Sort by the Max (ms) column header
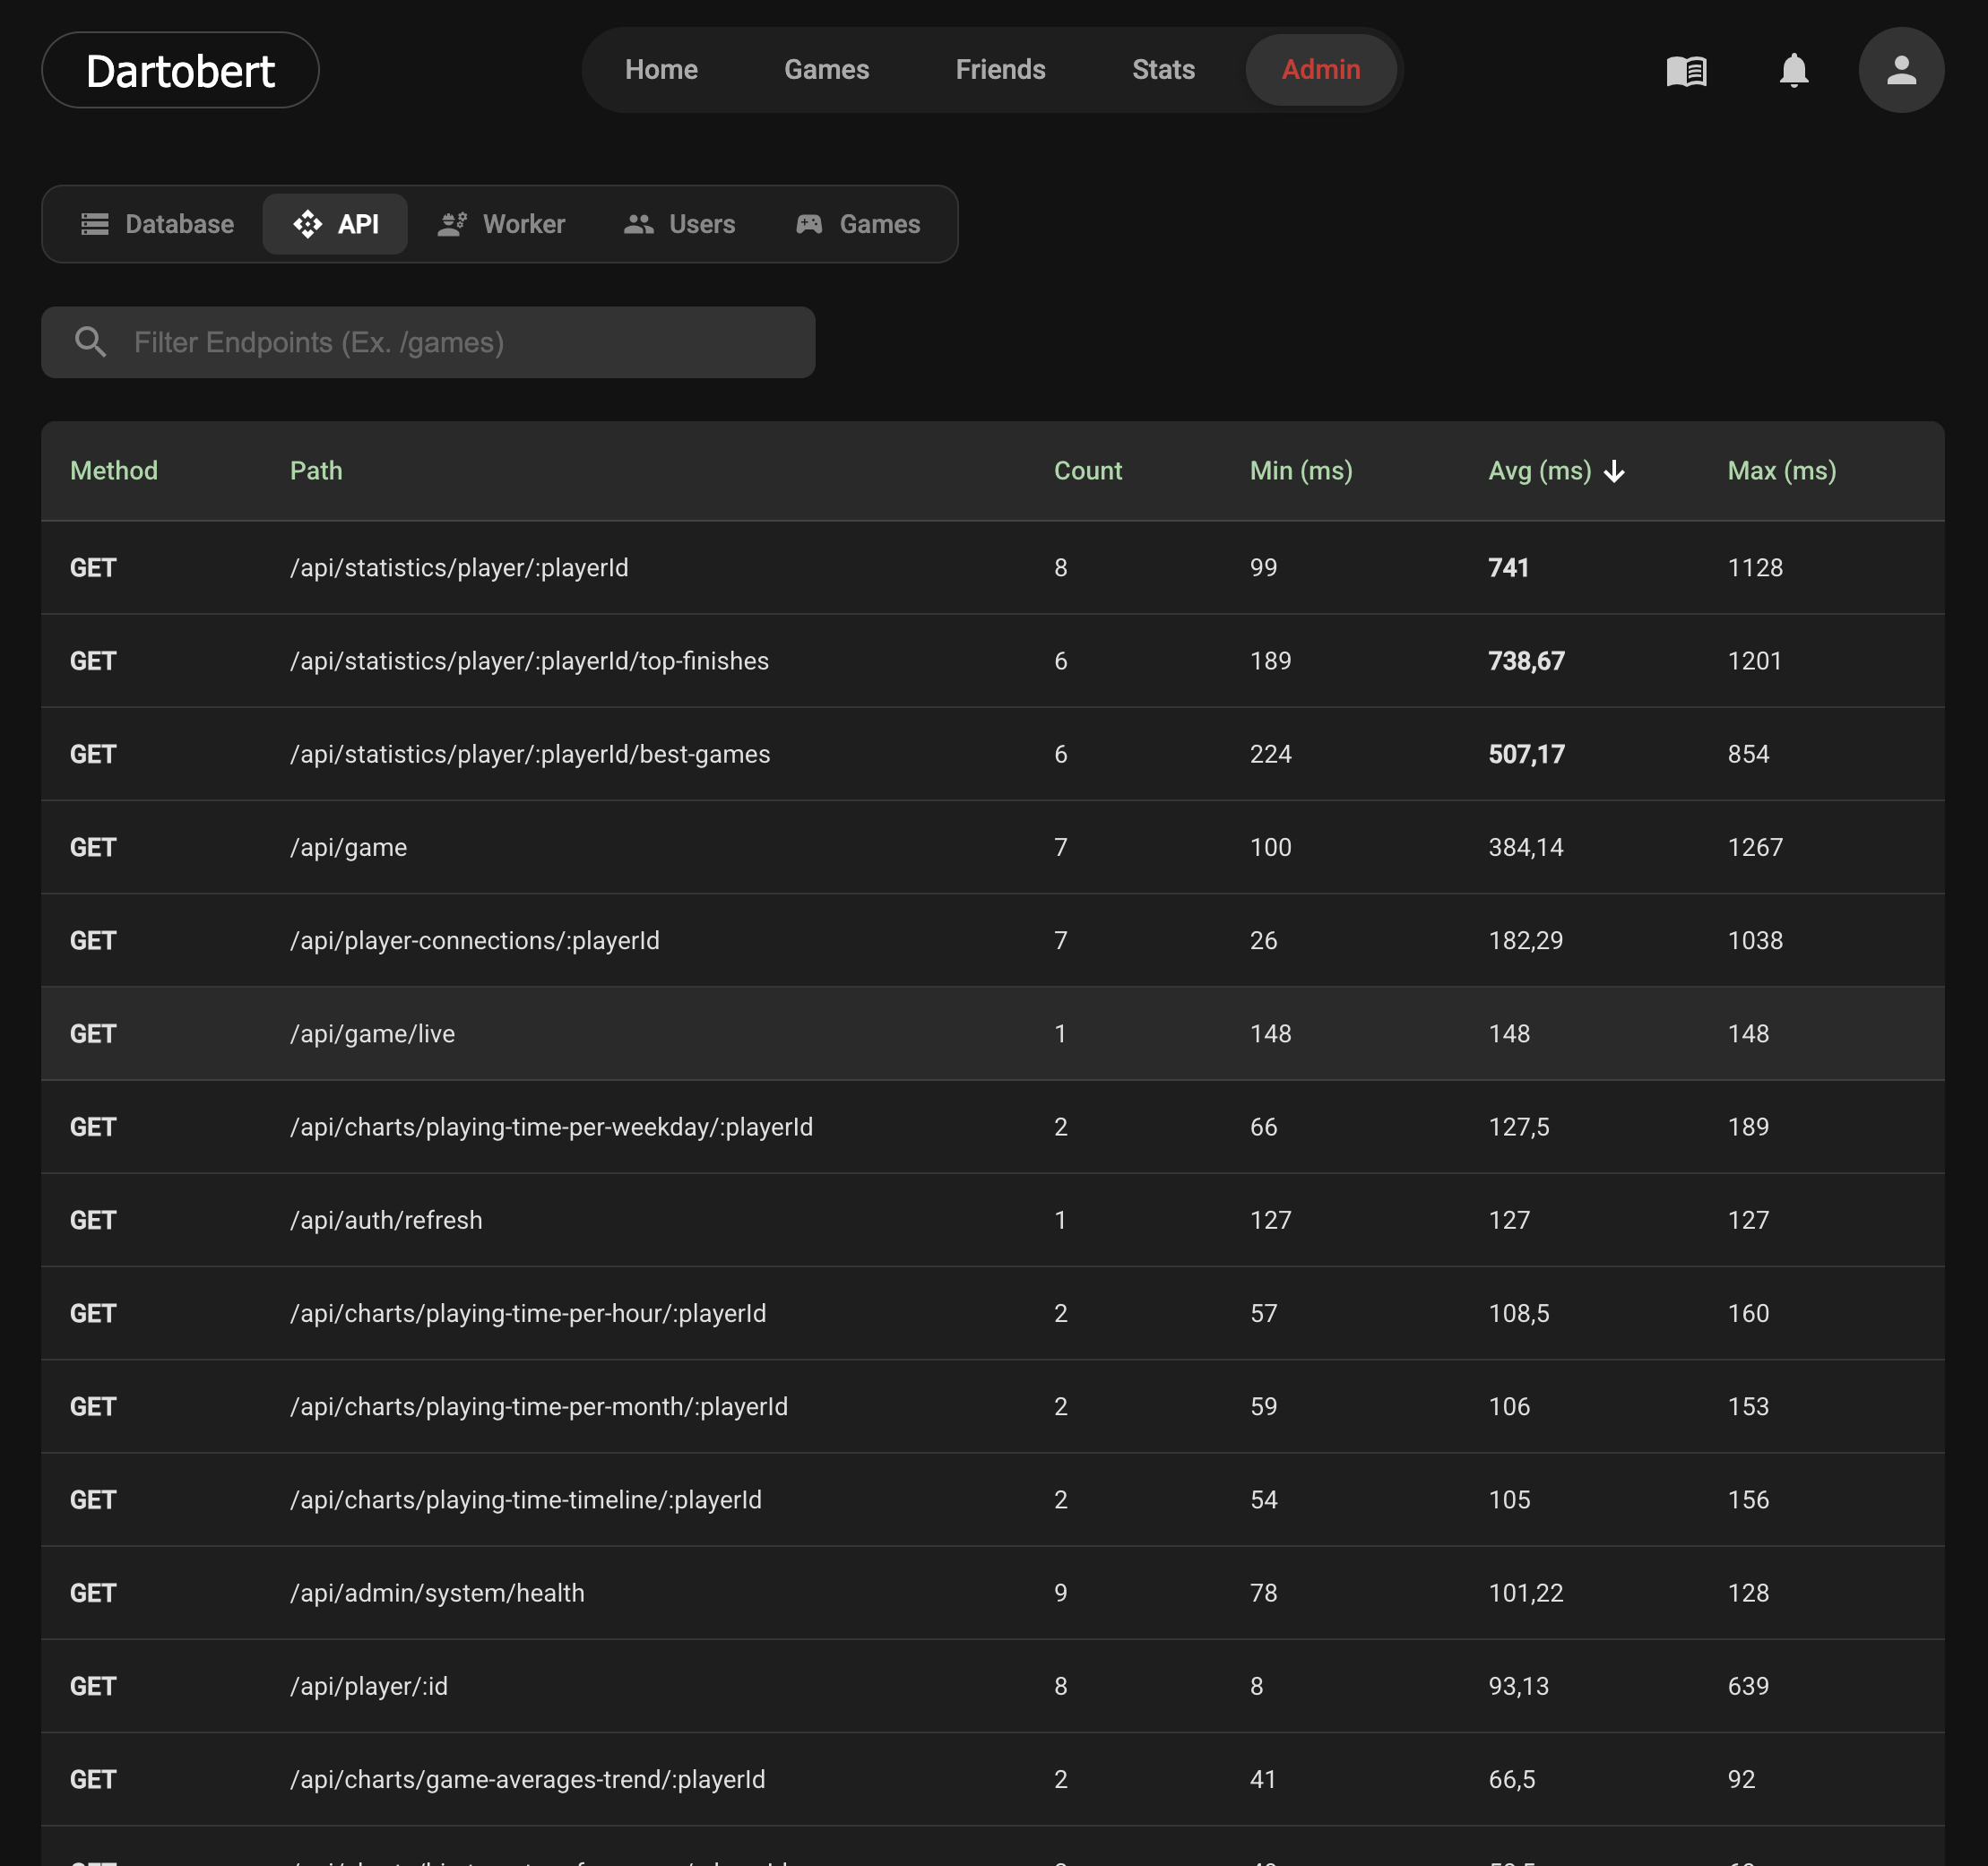The width and height of the screenshot is (1988, 1866). click(x=1780, y=470)
